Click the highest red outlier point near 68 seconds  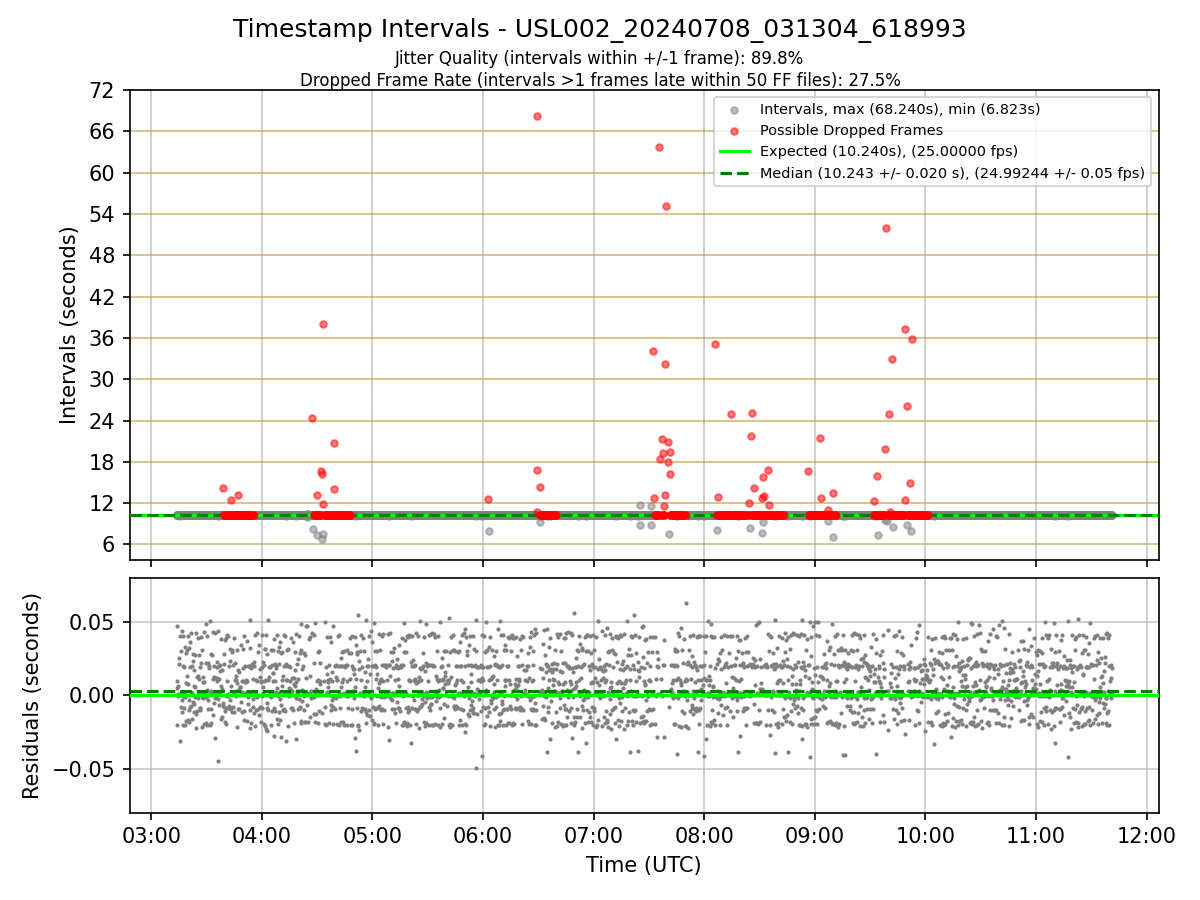[537, 116]
